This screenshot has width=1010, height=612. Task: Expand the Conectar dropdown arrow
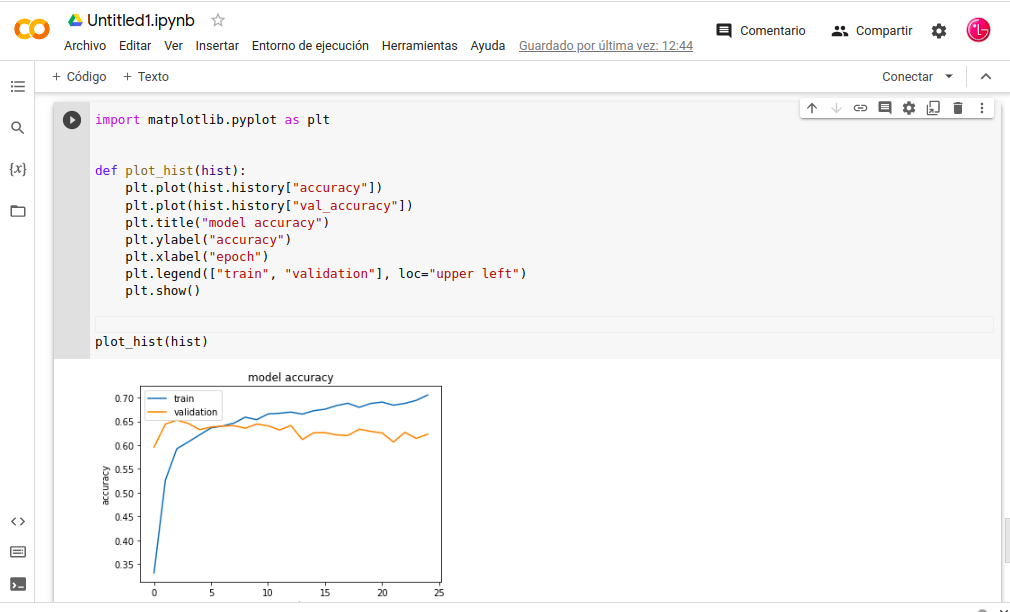[x=949, y=77]
